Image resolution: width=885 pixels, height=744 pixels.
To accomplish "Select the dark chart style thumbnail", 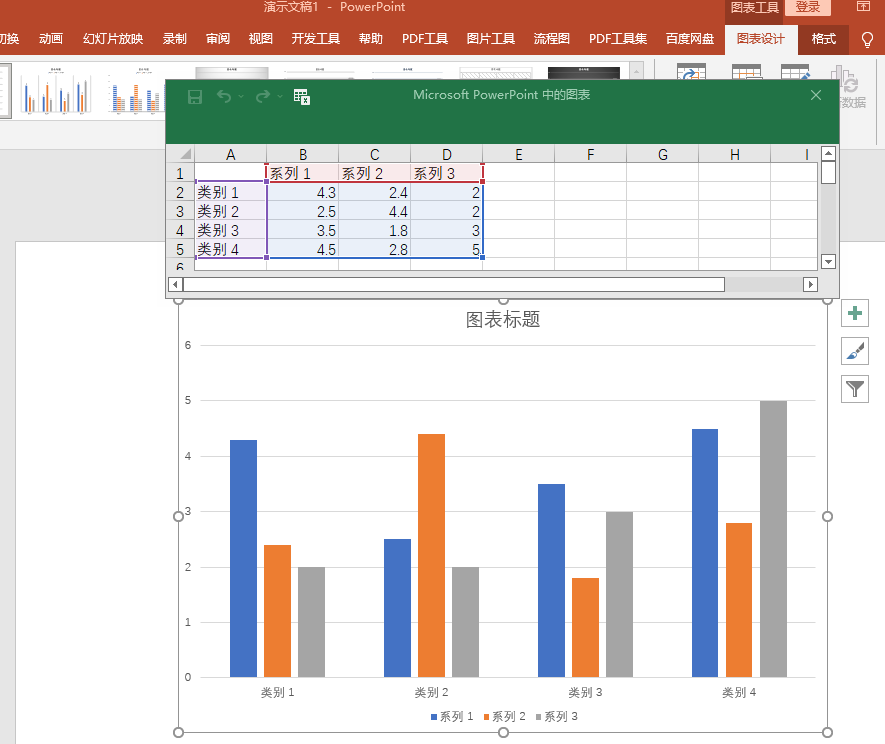I will (584, 73).
